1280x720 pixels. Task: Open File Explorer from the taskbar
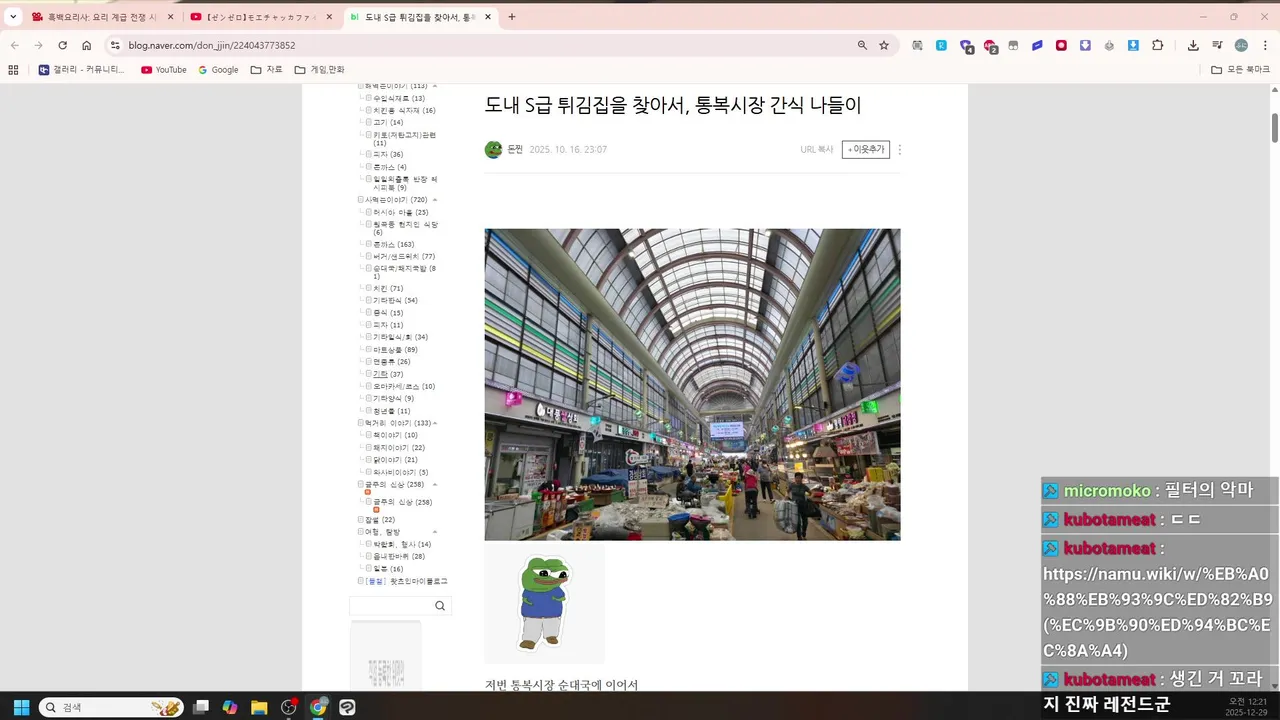click(259, 707)
